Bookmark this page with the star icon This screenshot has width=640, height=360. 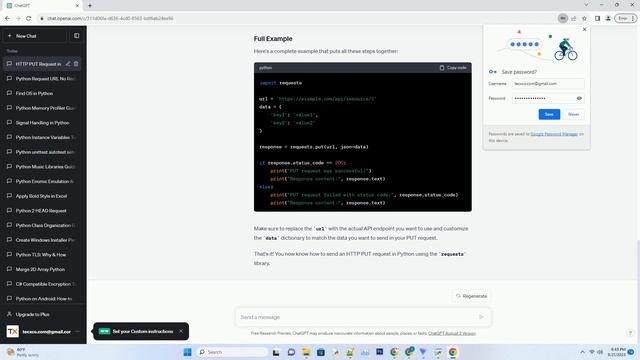(584, 18)
